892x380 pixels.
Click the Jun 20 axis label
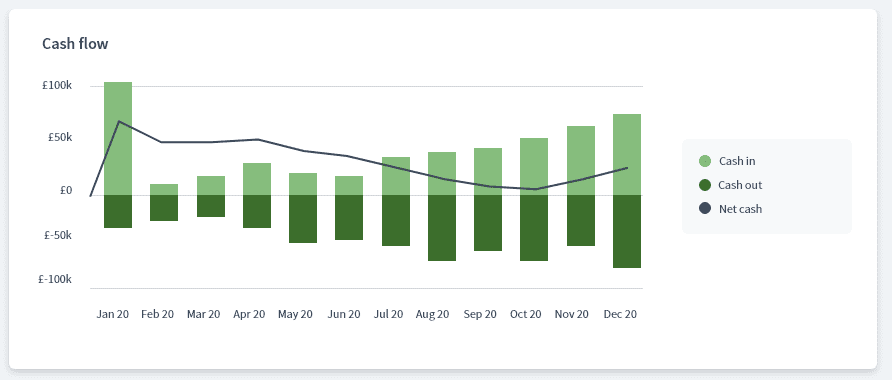(x=344, y=314)
